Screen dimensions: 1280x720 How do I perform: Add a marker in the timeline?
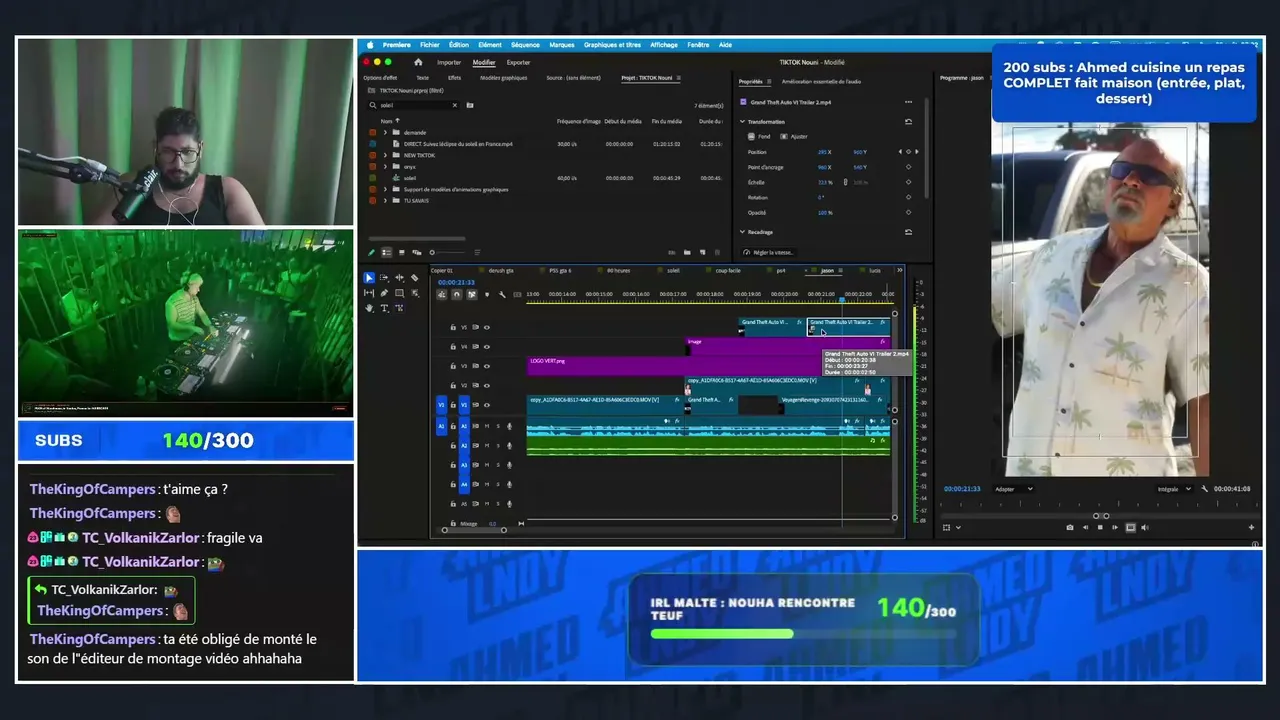click(x=487, y=294)
